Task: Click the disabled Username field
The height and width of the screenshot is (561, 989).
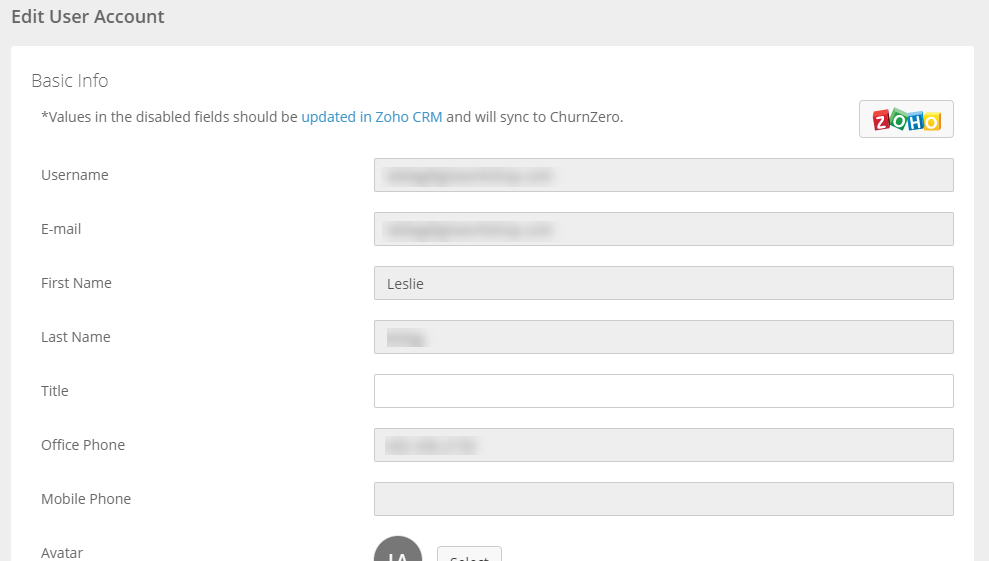Action: click(x=664, y=175)
